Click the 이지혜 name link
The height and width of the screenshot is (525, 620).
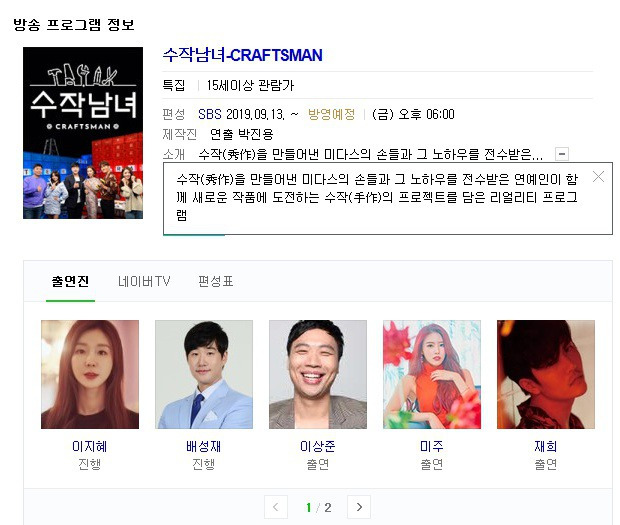coord(90,446)
